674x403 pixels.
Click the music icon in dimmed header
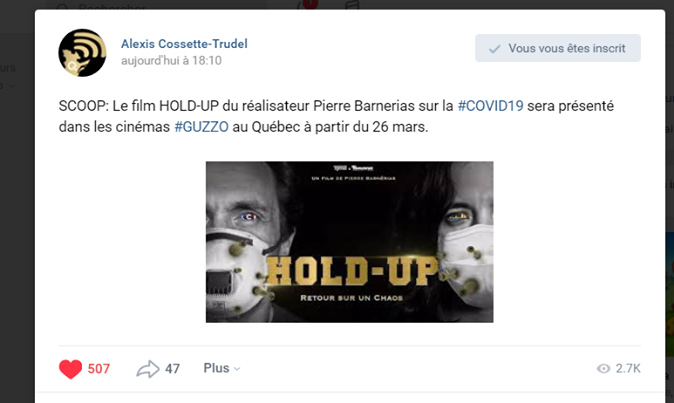(x=352, y=4)
